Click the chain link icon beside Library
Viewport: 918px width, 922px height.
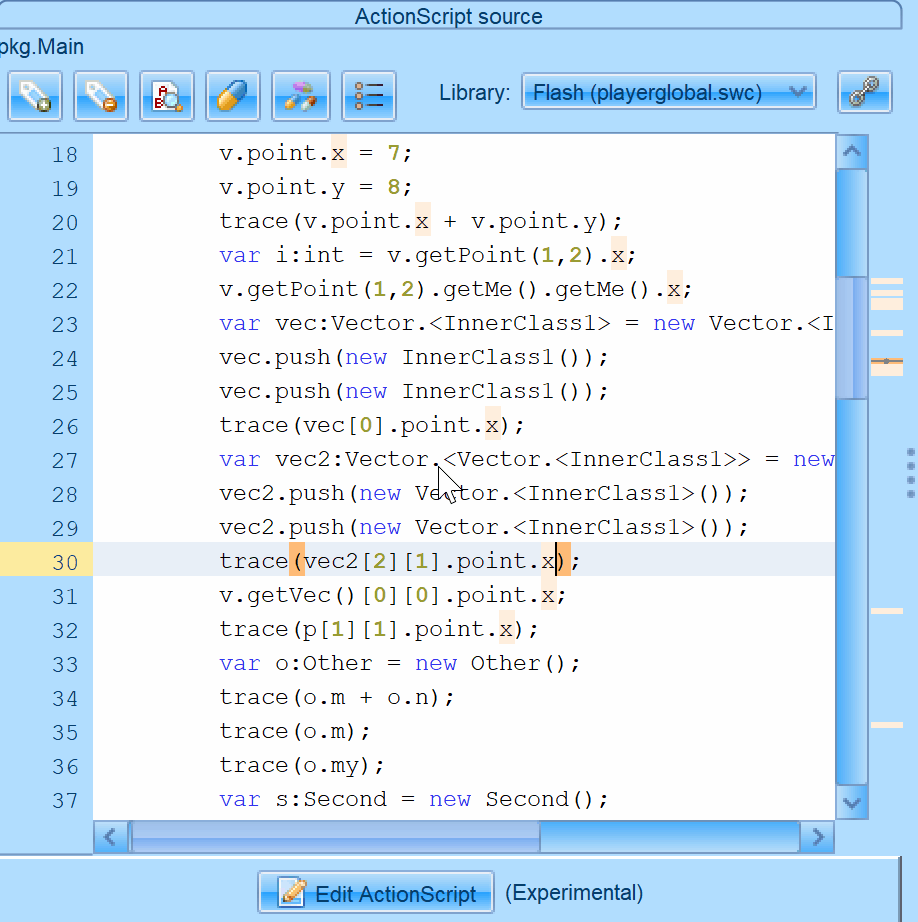(x=864, y=92)
